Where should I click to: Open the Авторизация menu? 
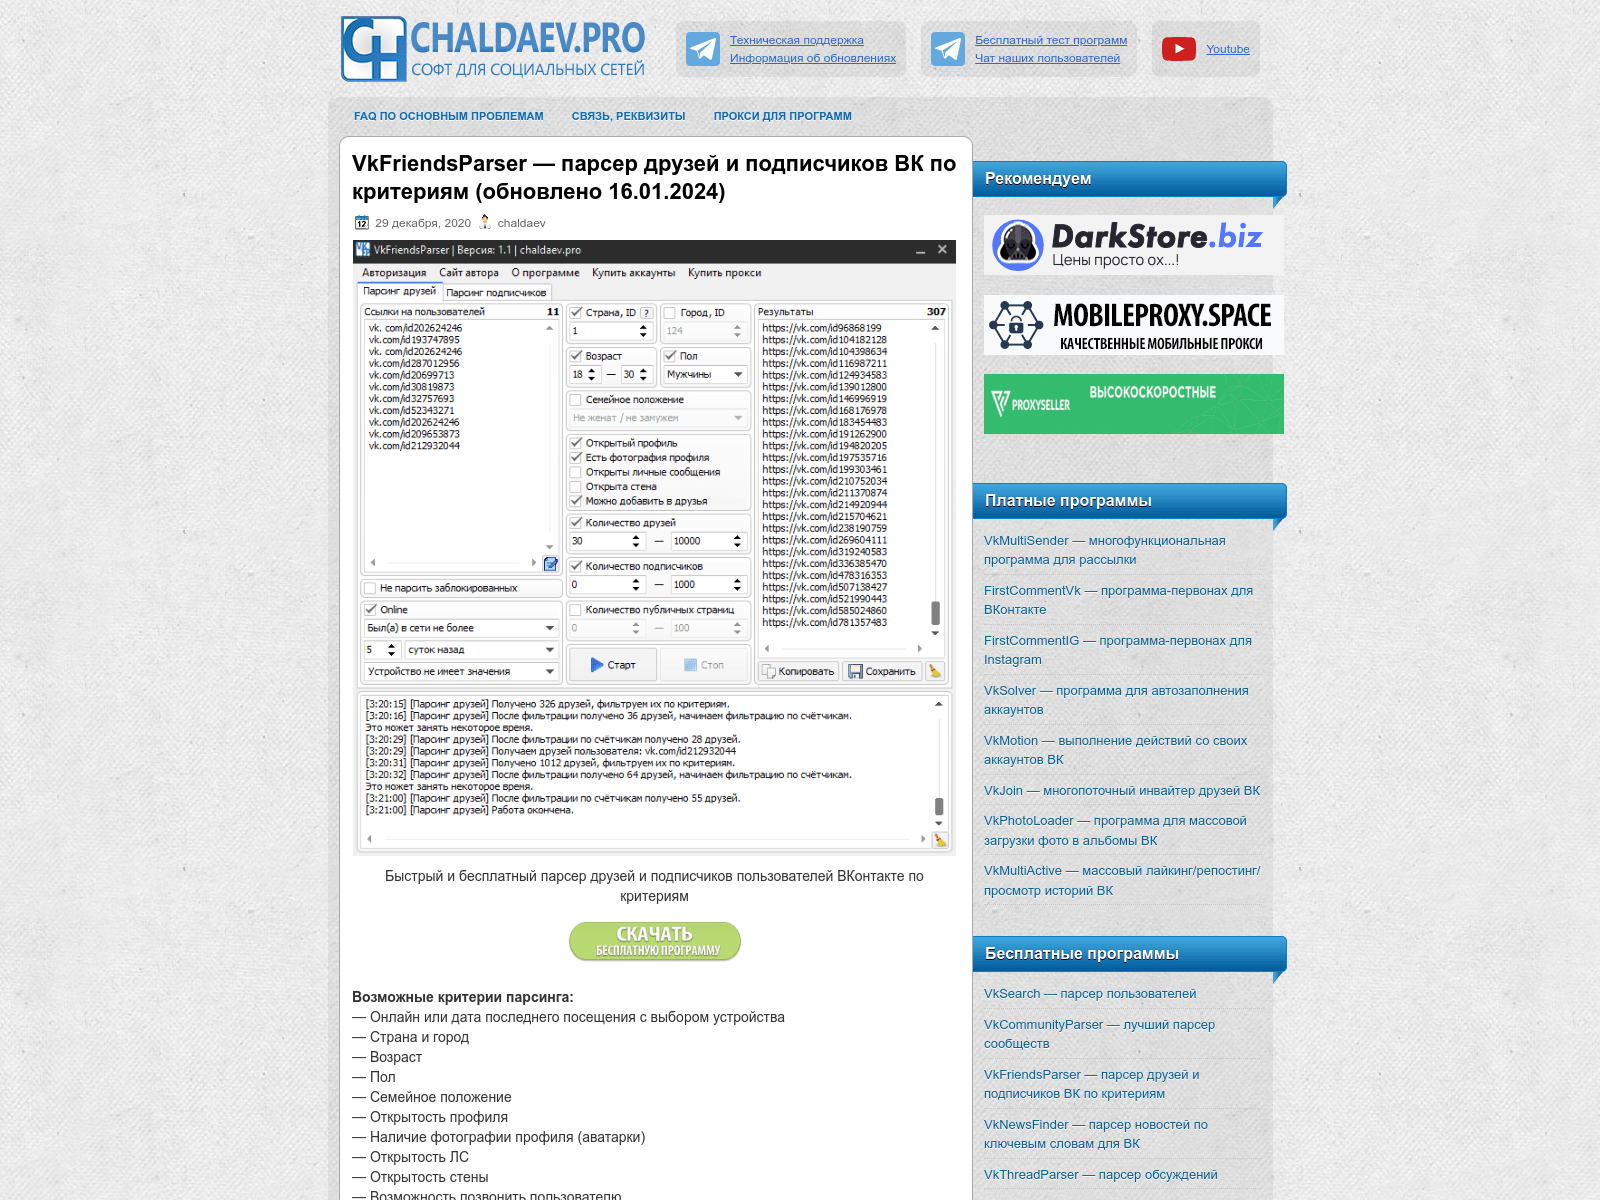394,273
